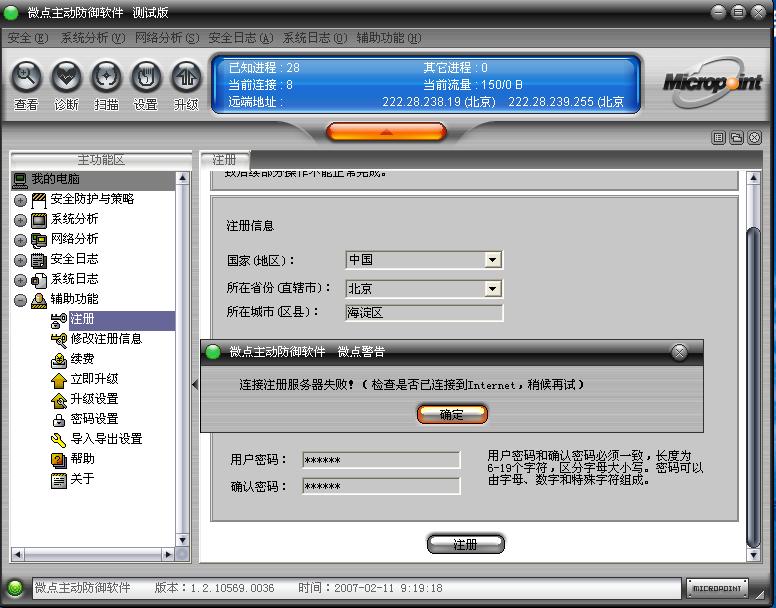Click the green status orb in status bar
The width and height of the screenshot is (776, 608).
tap(15, 588)
